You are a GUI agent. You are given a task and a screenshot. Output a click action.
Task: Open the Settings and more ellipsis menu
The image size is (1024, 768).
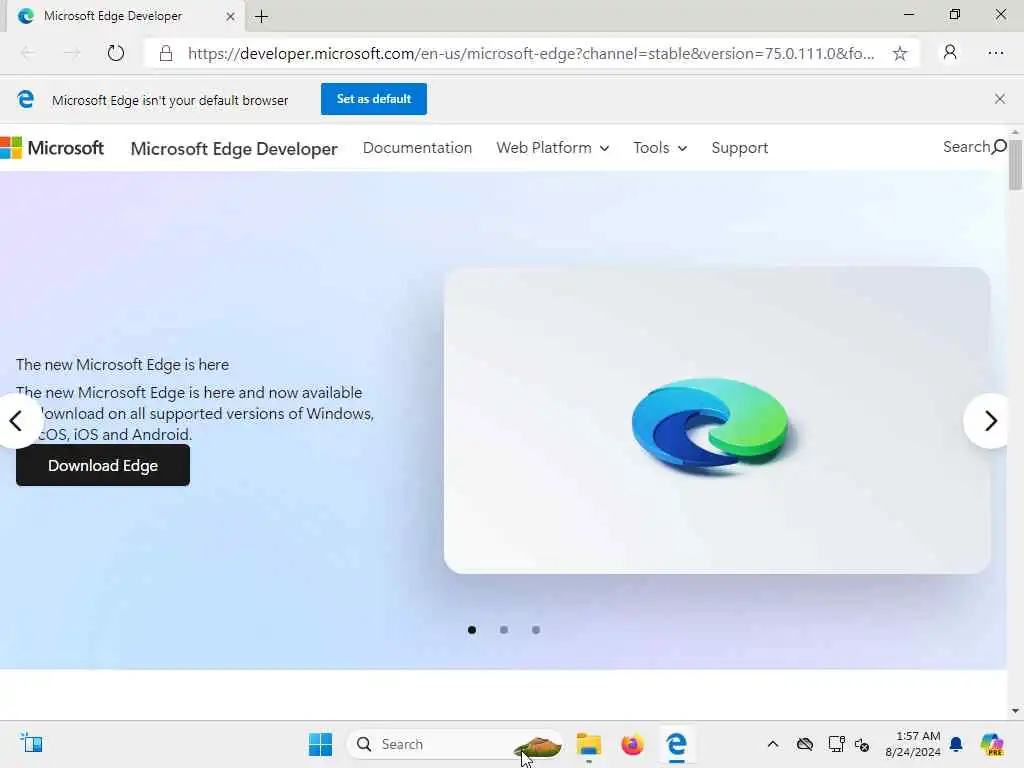(x=995, y=53)
